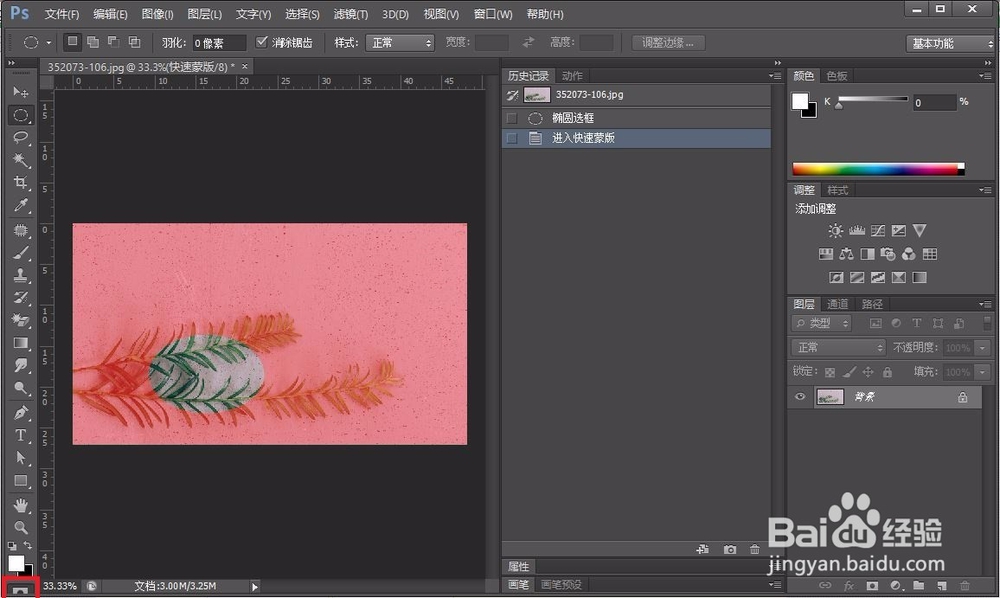
Task: Expand status bar info arrow
Action: [254, 587]
